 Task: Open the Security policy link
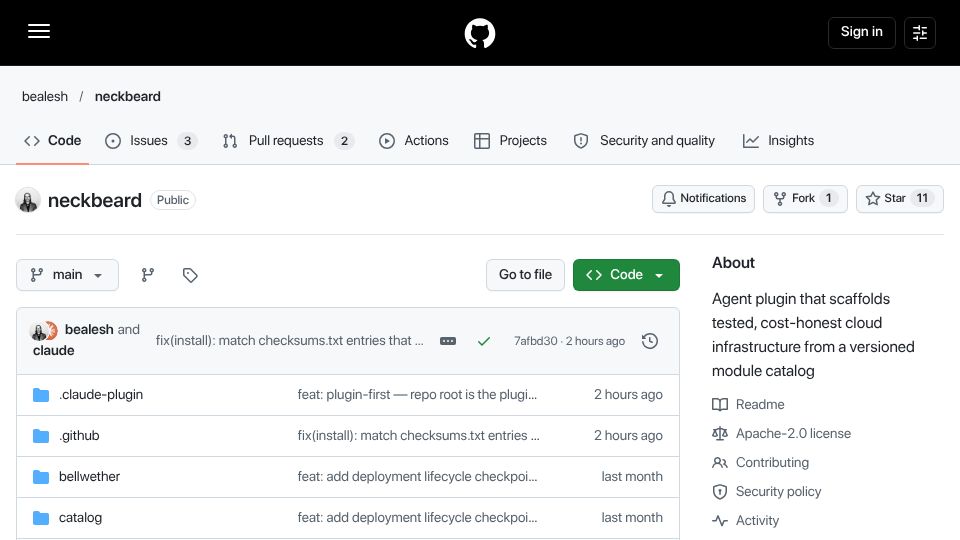pos(767,492)
